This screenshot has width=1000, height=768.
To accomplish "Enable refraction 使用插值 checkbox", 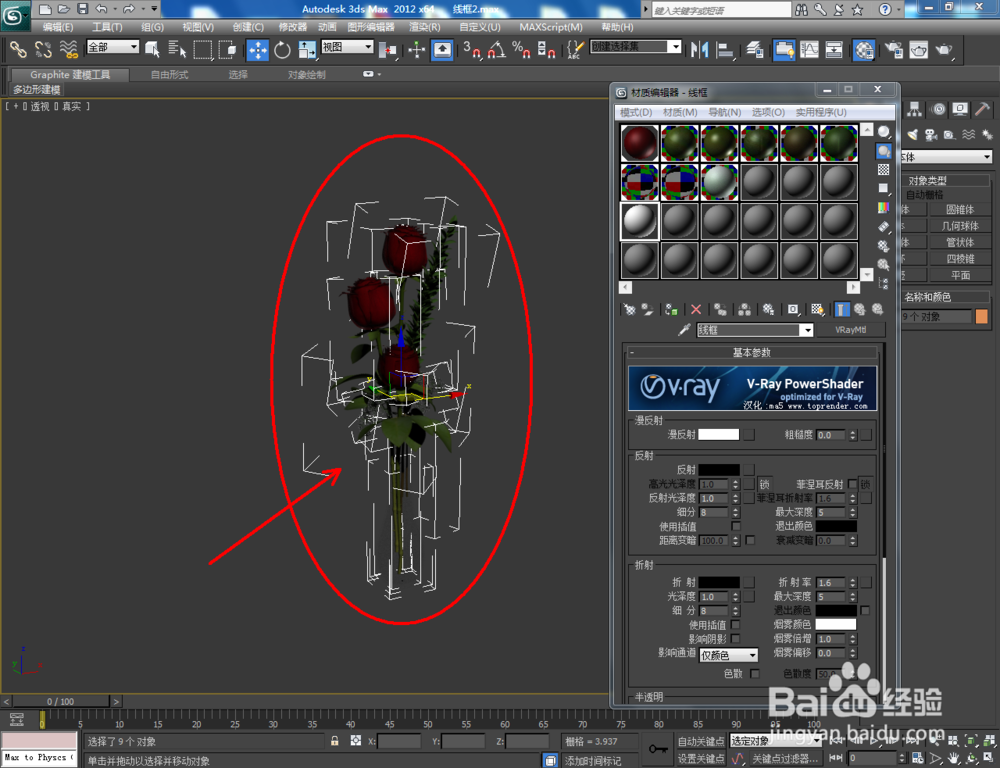I will pos(736,624).
